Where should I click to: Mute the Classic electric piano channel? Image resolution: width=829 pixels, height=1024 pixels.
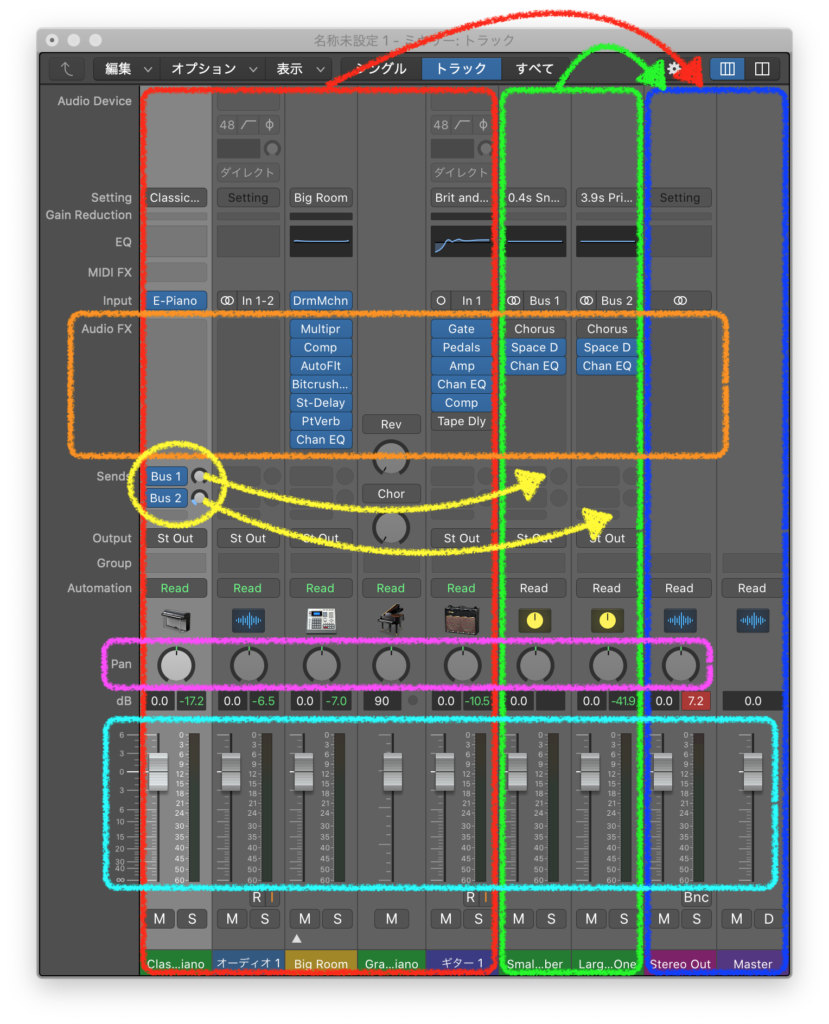tap(160, 918)
